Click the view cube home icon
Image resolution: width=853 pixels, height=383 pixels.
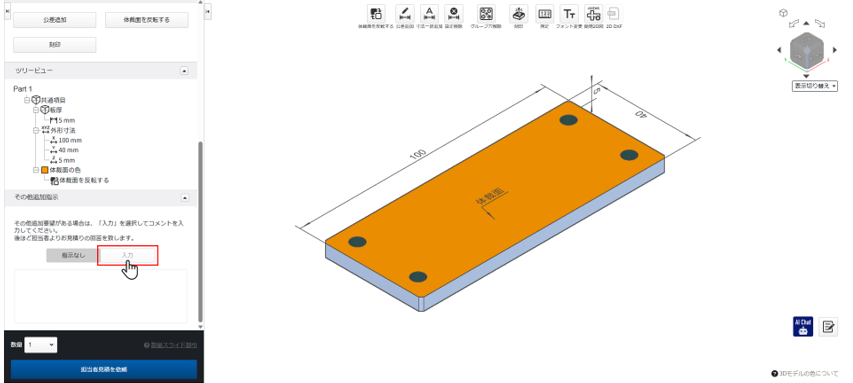783,13
